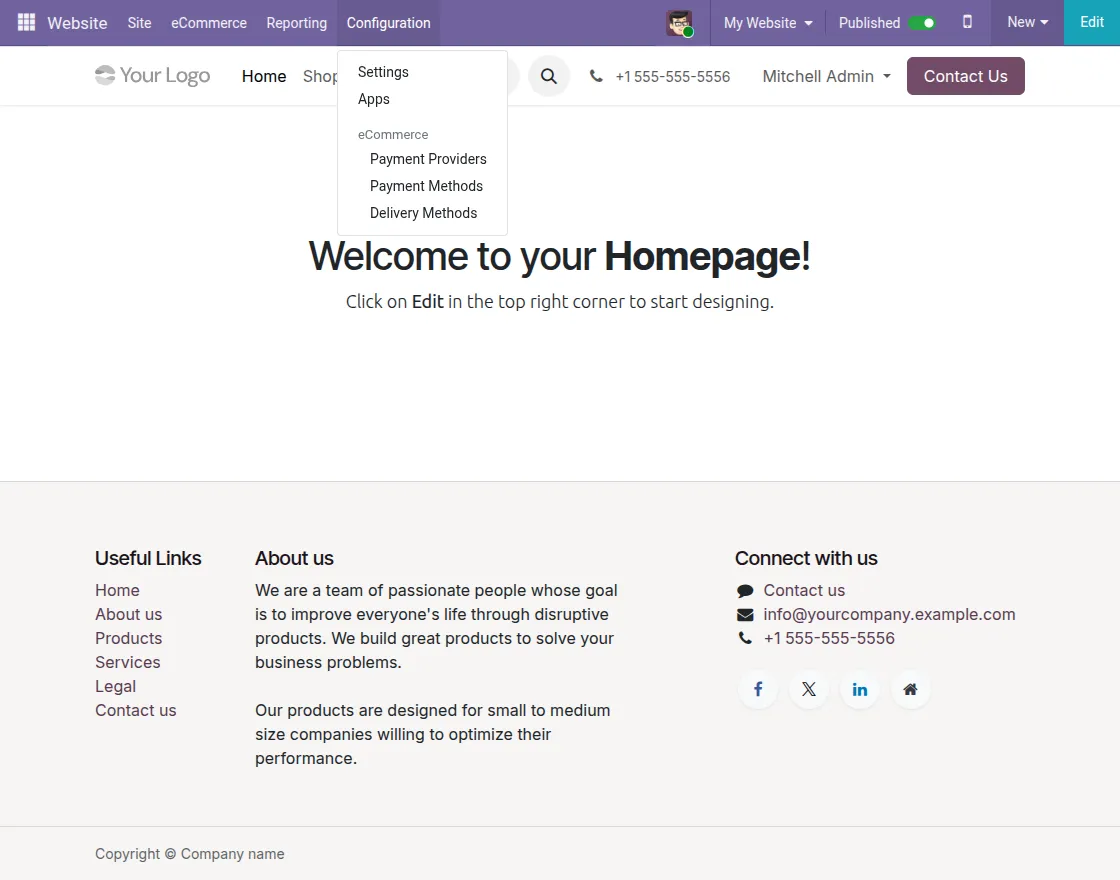Open the Mitchell Admin user dropdown
1120x880 pixels.
(x=826, y=76)
